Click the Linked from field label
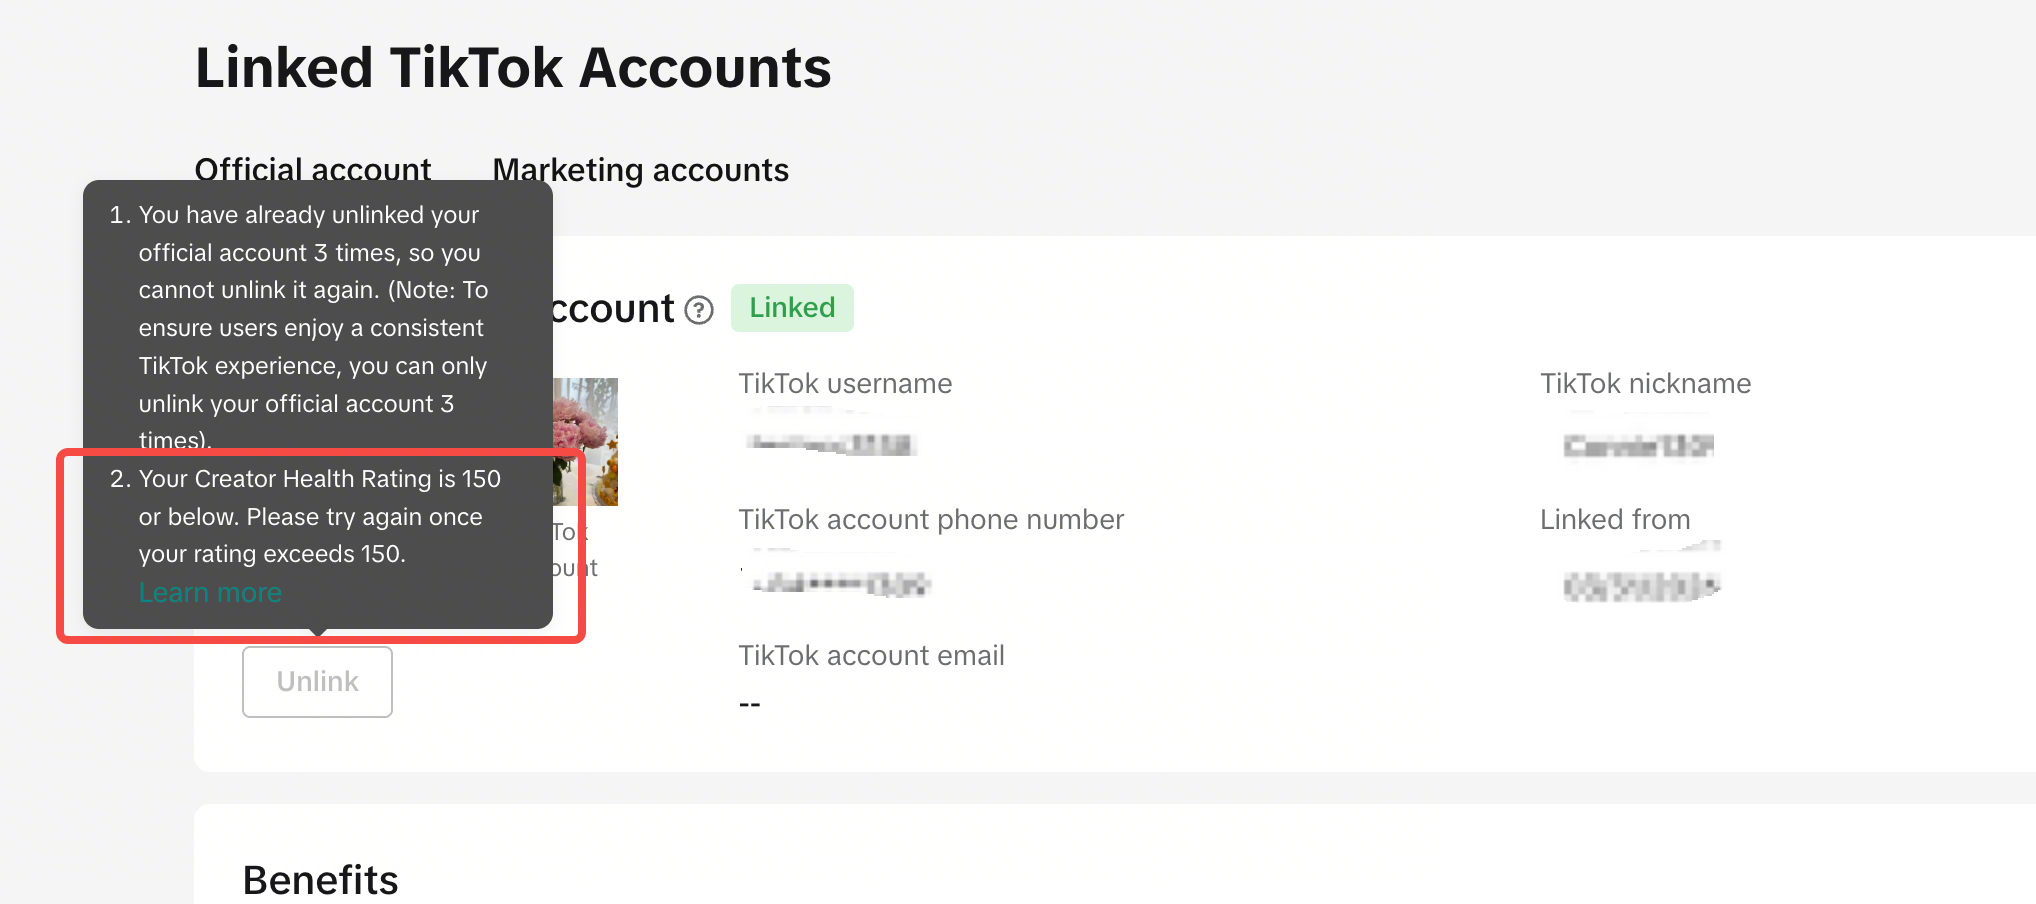The image size is (2036, 904). 1615,520
